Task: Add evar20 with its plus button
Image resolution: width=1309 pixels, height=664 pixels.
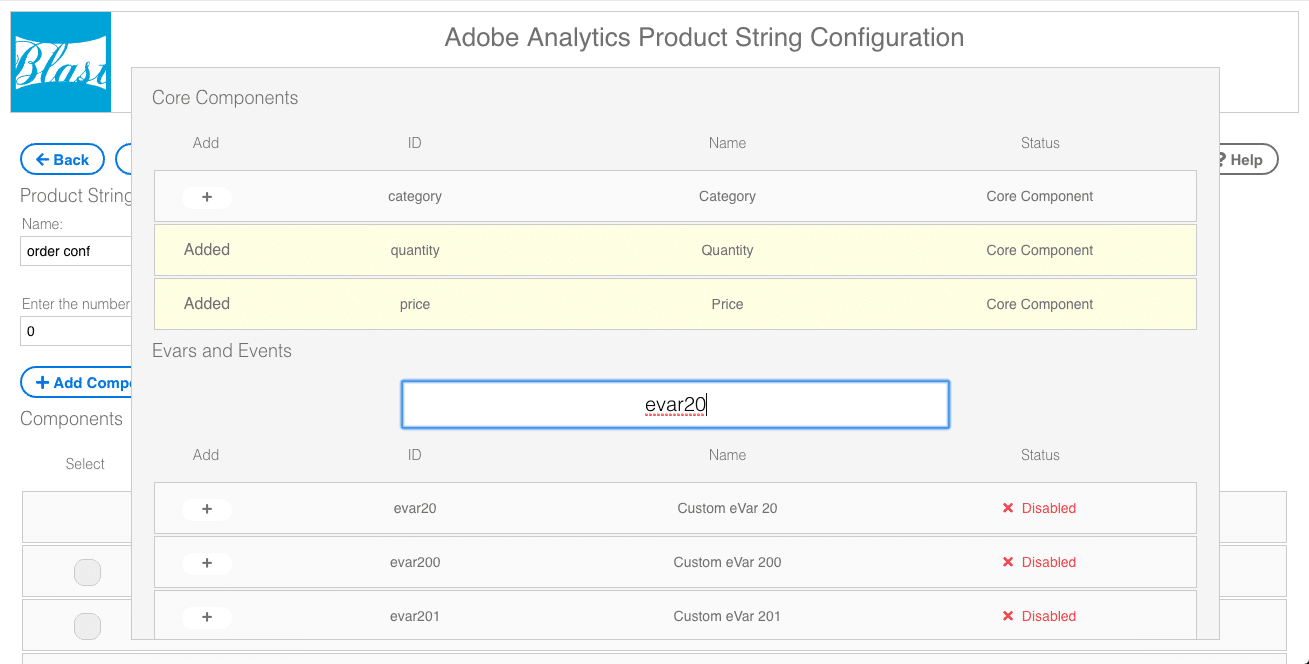Action: click(207, 509)
